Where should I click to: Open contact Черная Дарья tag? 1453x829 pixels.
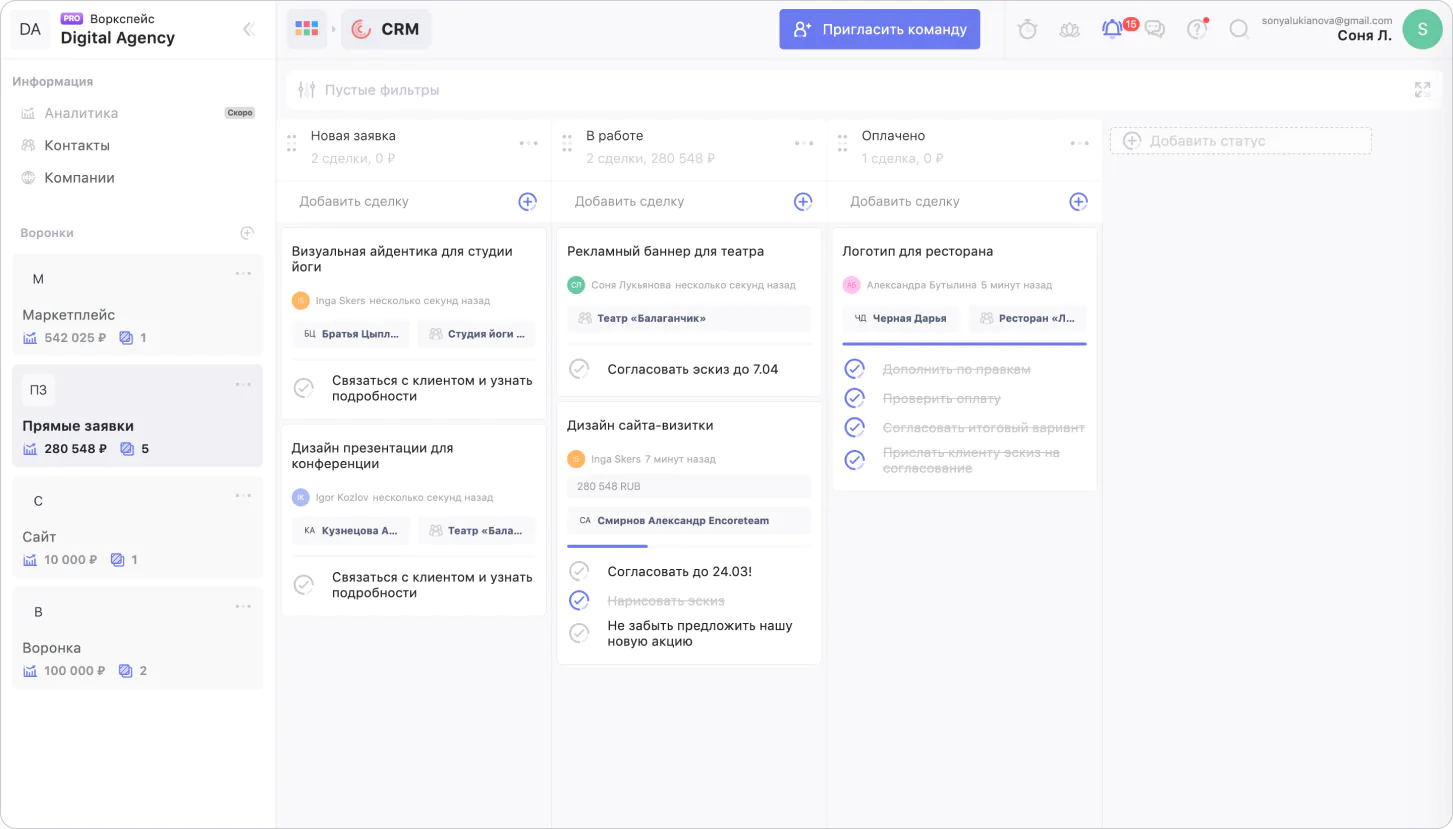coord(901,318)
